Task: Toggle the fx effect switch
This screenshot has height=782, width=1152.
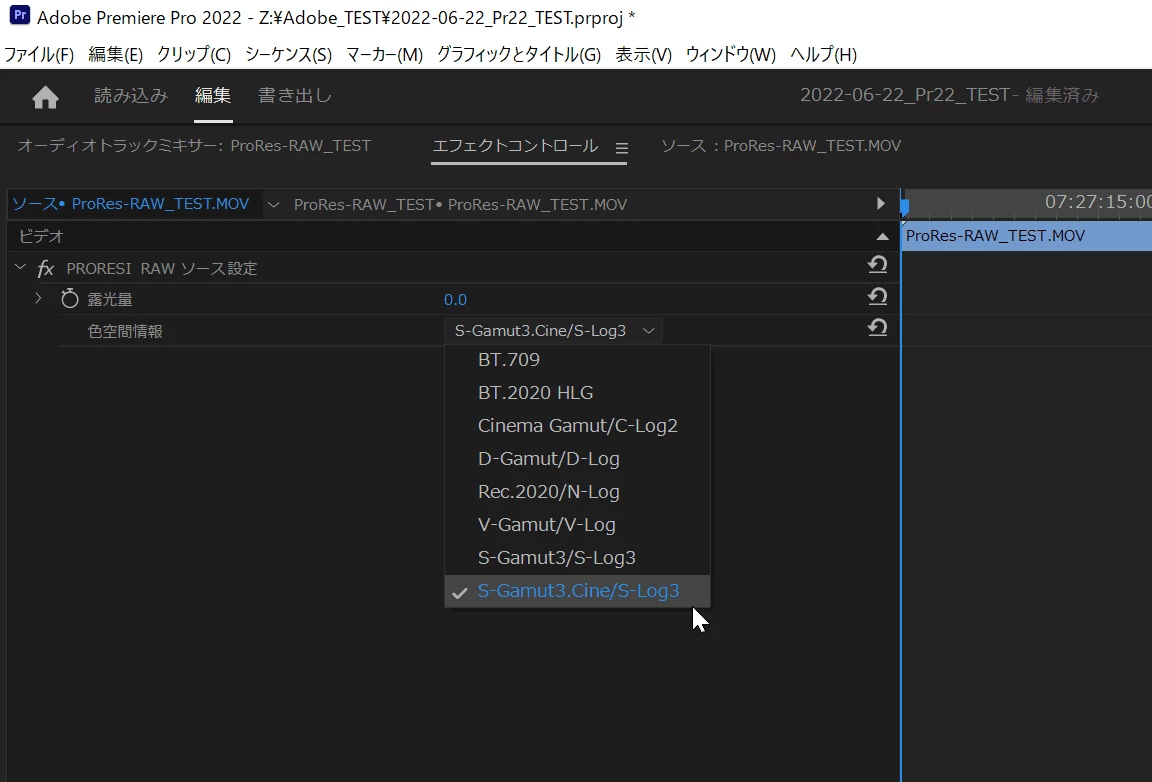Action: point(46,268)
